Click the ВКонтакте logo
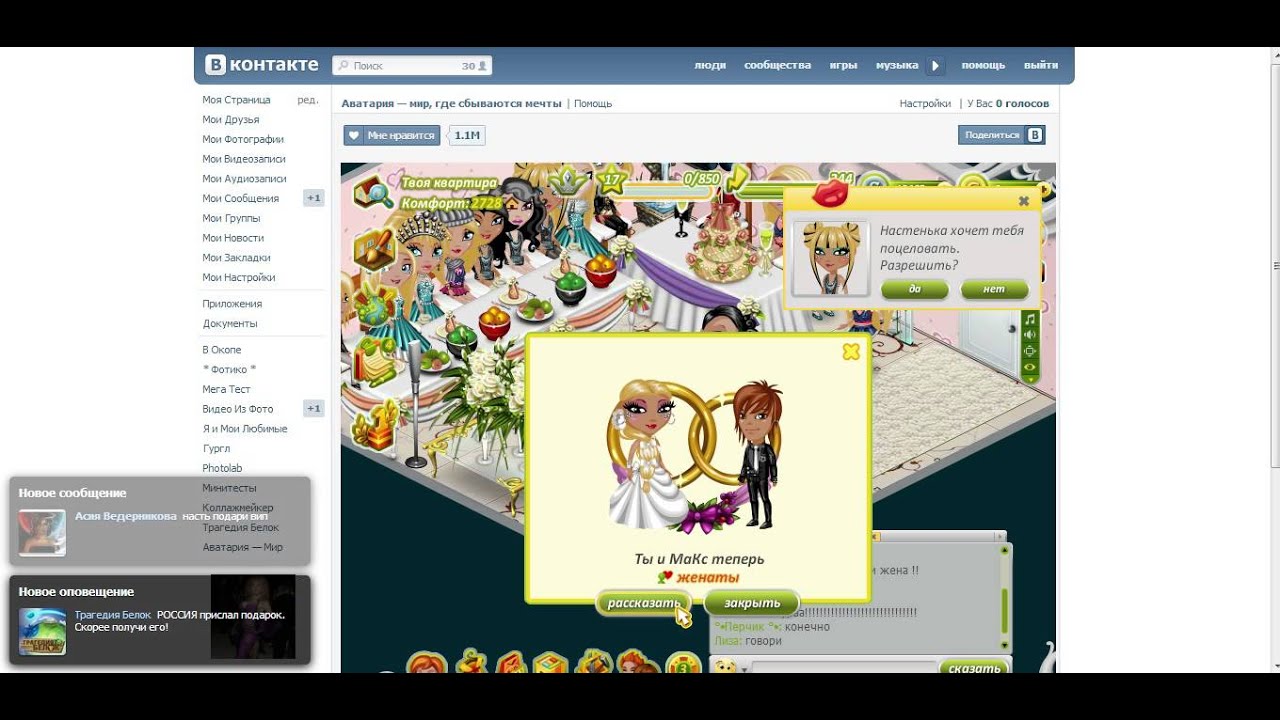The image size is (1280, 720). [262, 65]
